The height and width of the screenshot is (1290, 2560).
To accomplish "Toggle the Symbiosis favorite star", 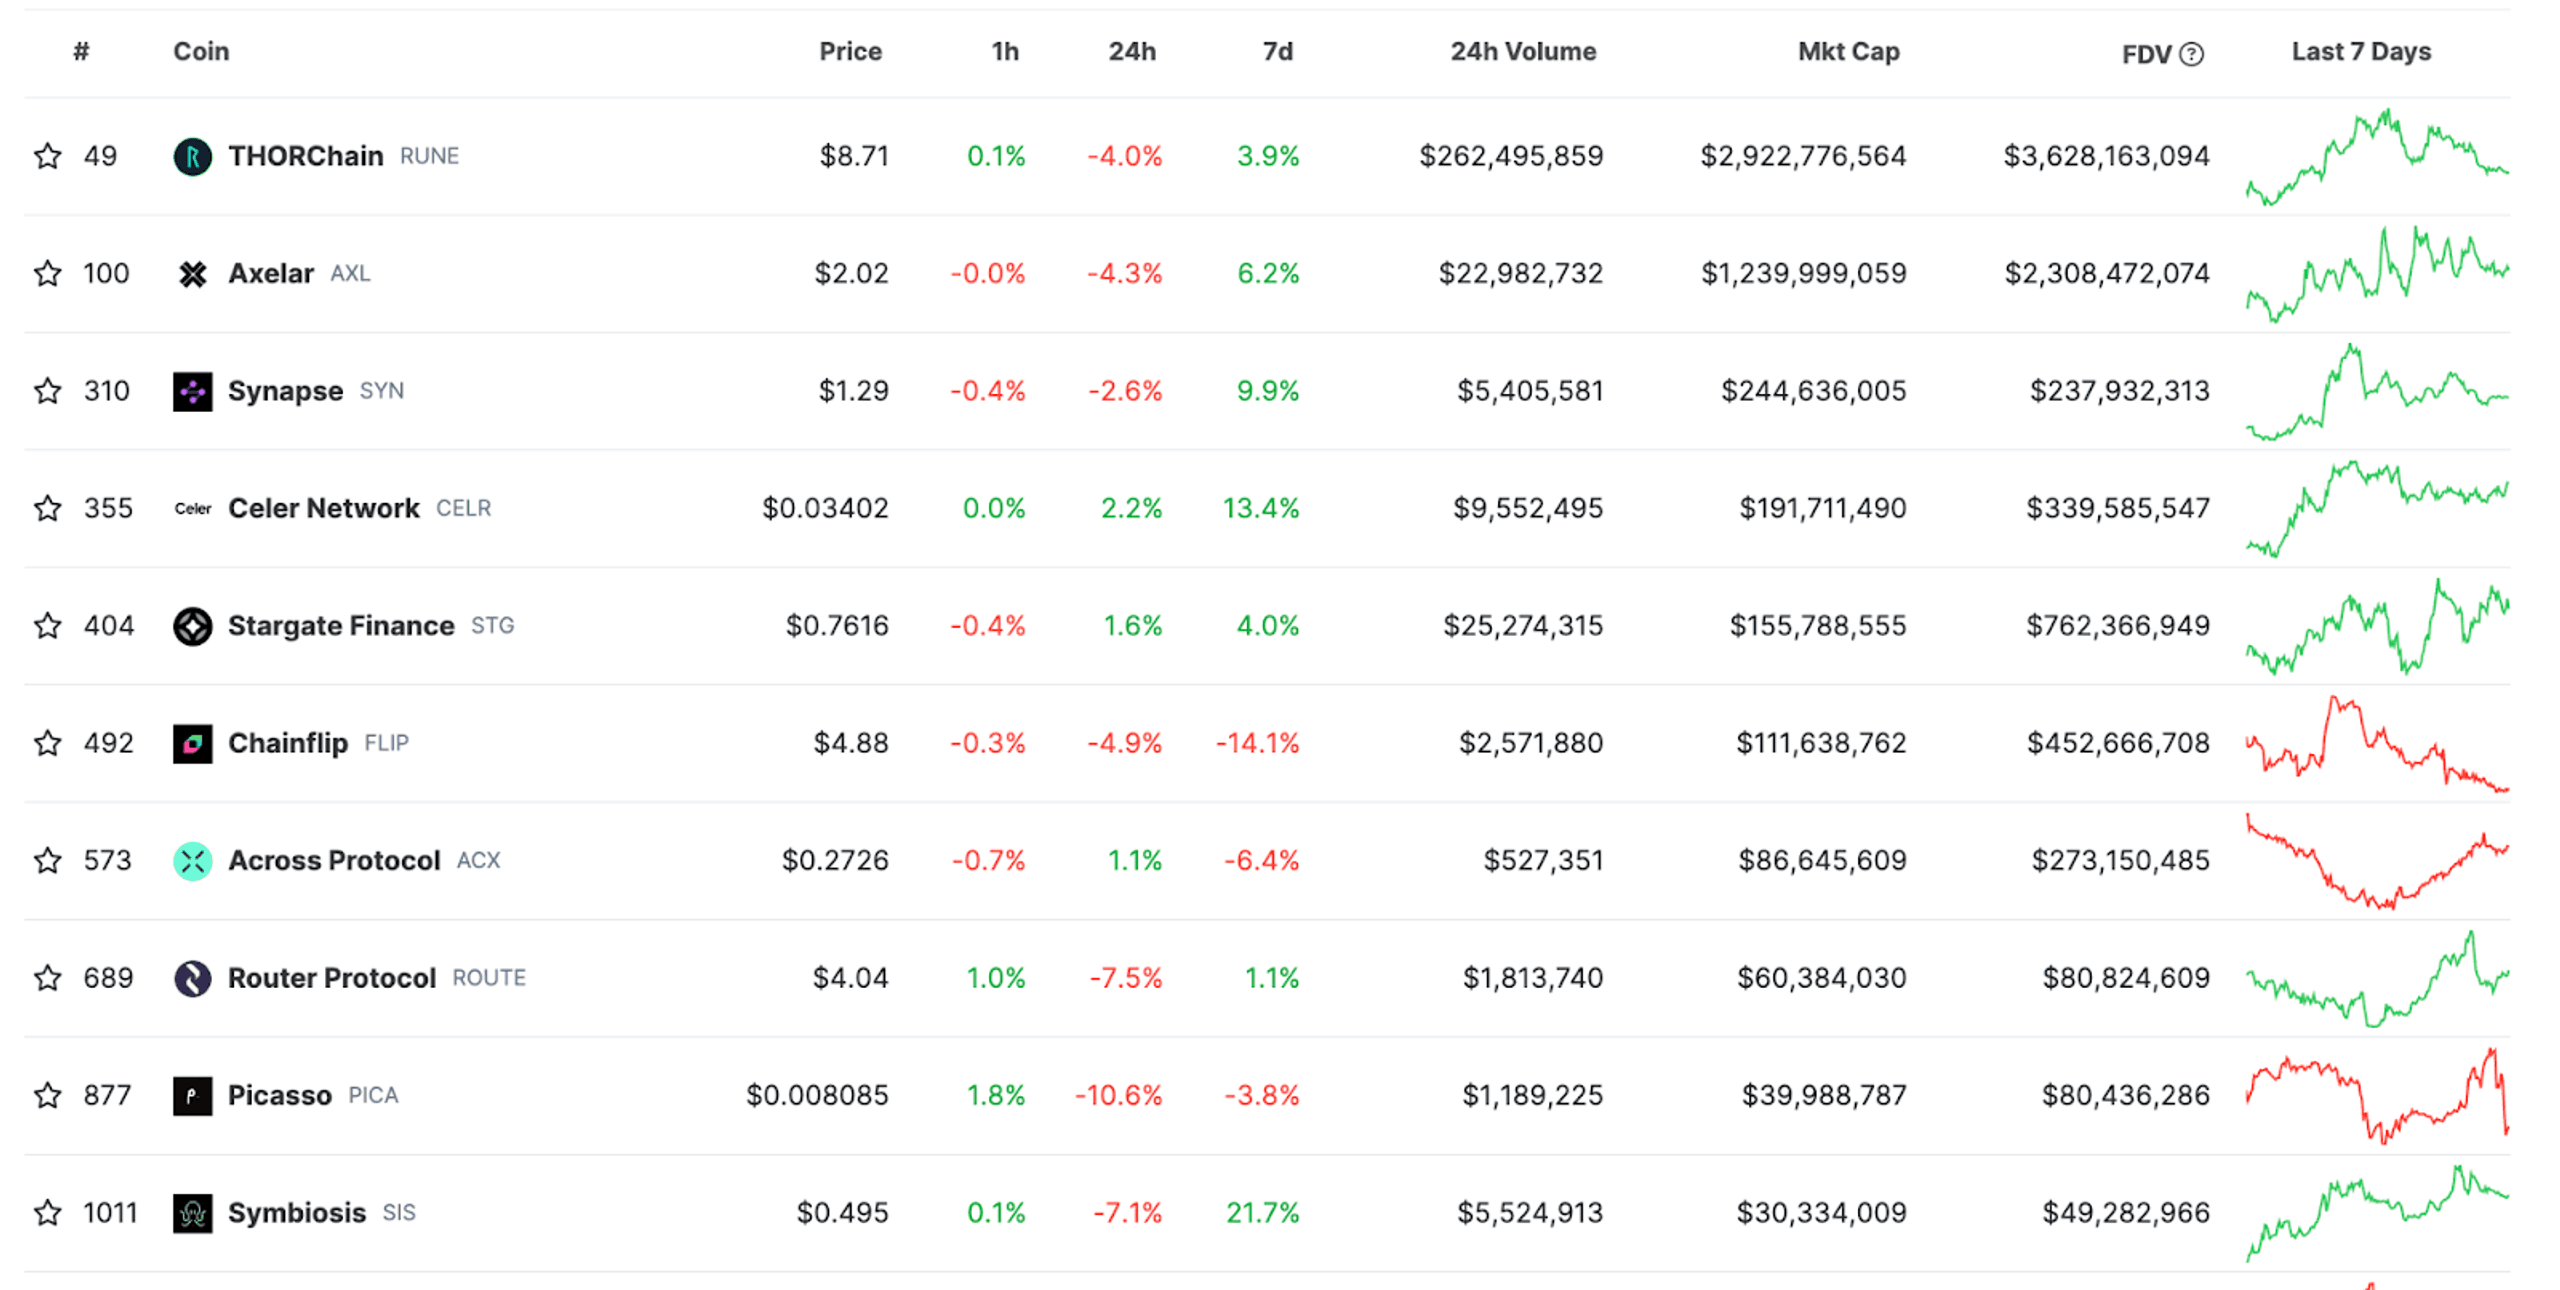I will tap(47, 1212).
